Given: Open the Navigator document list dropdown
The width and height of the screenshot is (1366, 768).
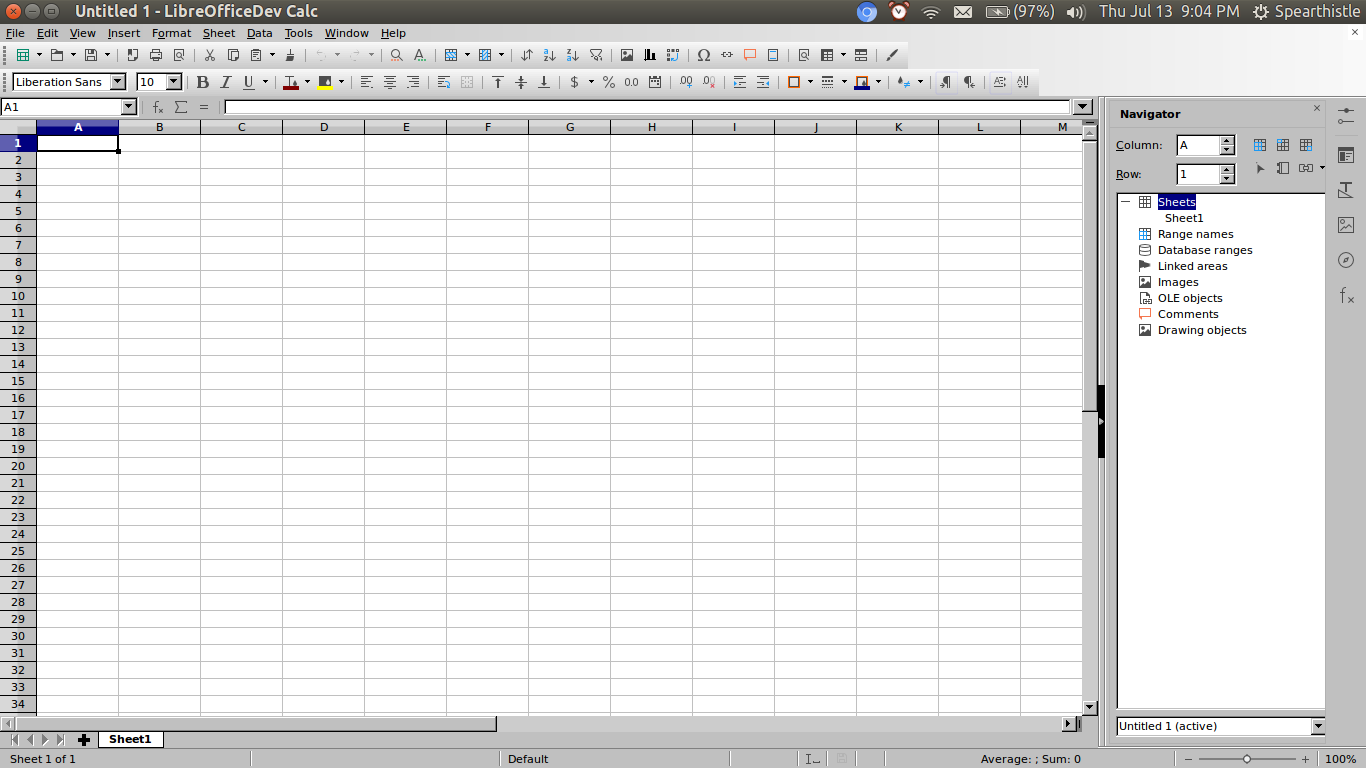Looking at the screenshot, I should (1318, 726).
